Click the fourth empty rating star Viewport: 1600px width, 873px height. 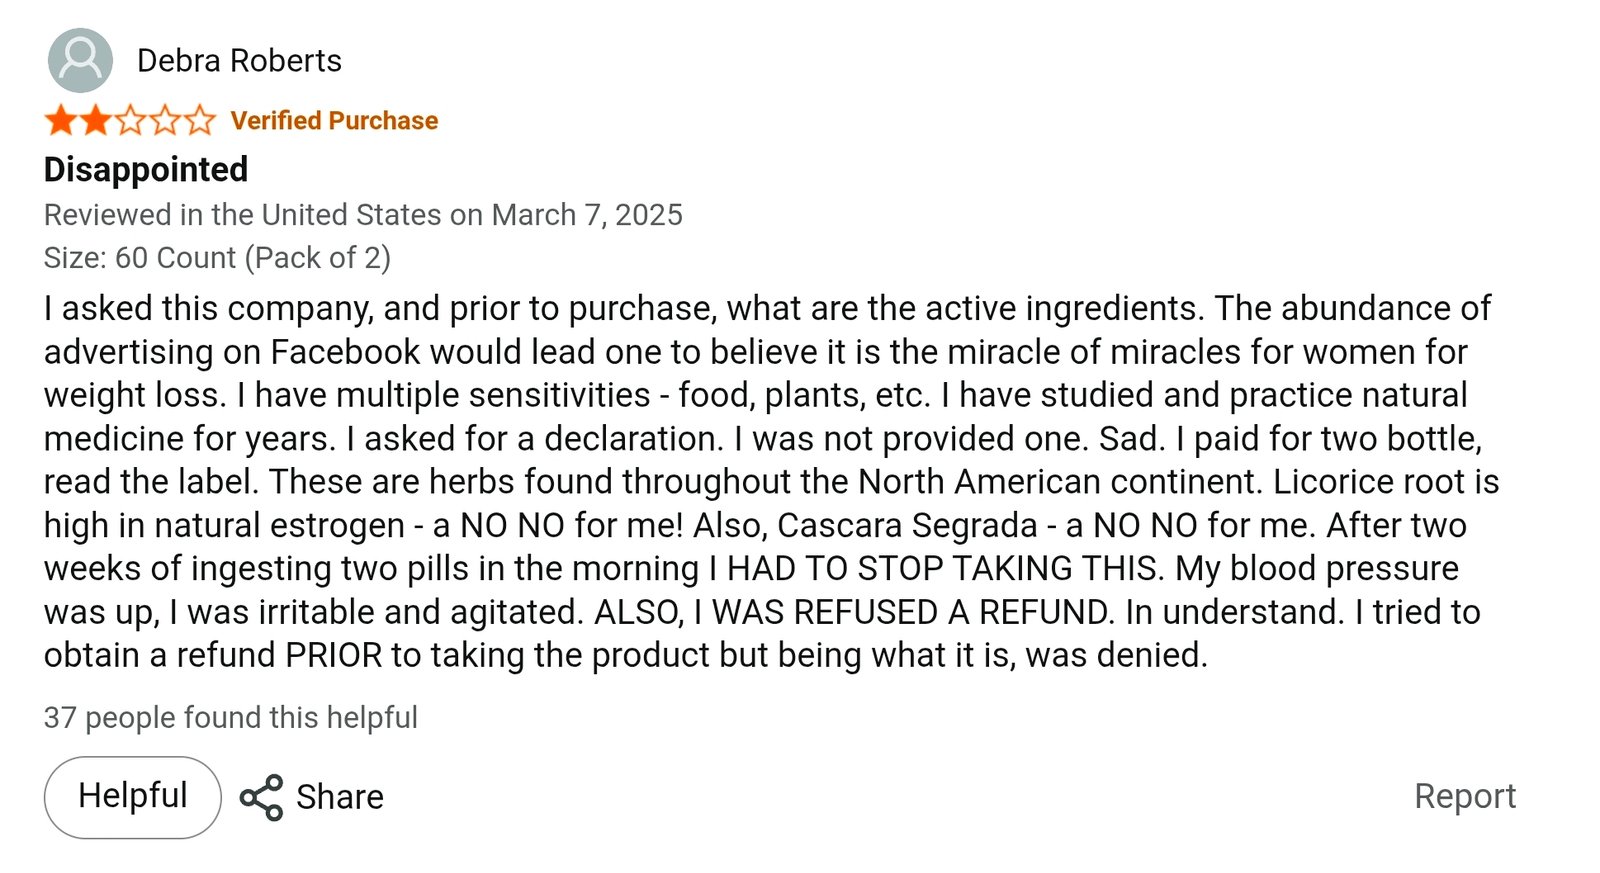pos(166,121)
